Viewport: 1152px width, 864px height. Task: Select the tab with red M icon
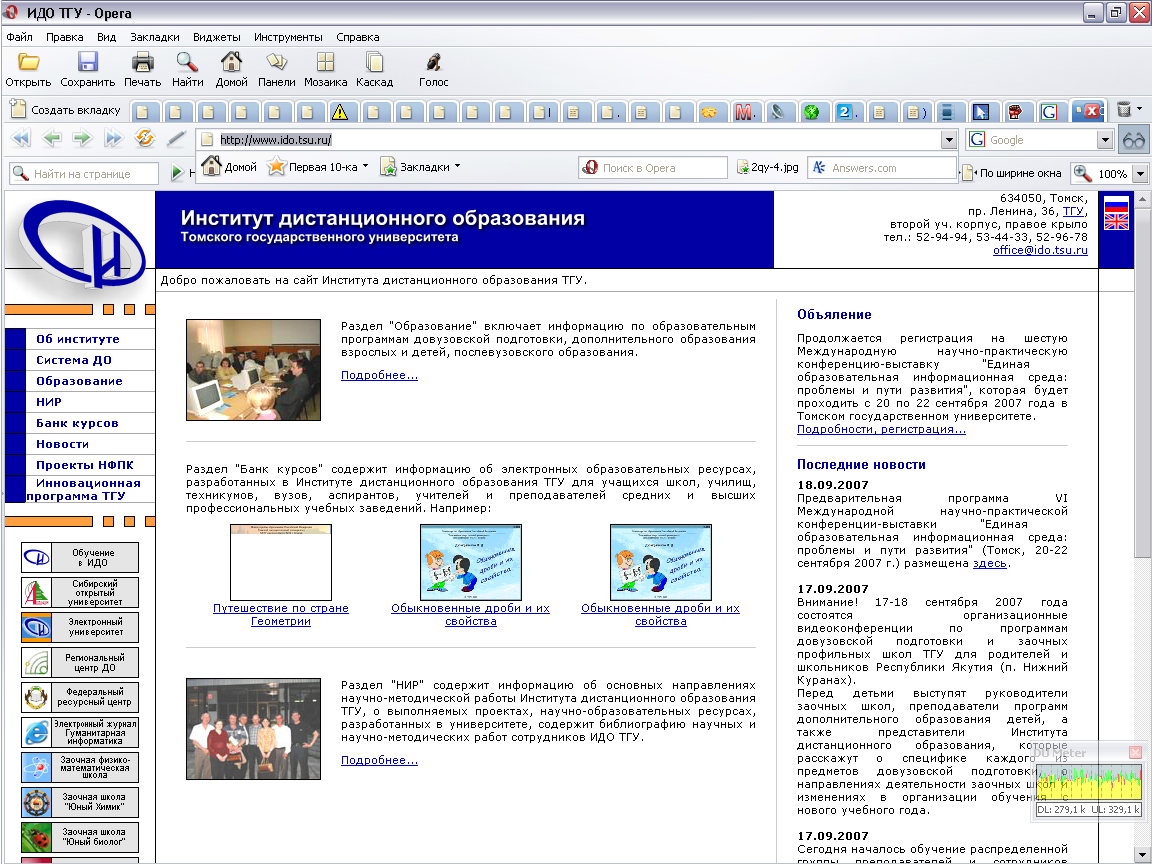(744, 112)
